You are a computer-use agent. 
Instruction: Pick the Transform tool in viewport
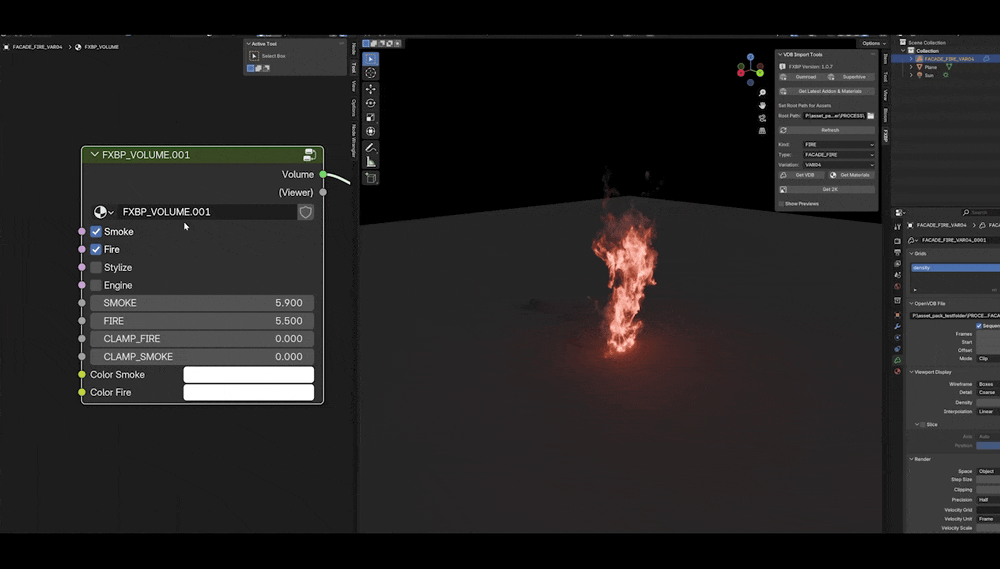[x=371, y=131]
